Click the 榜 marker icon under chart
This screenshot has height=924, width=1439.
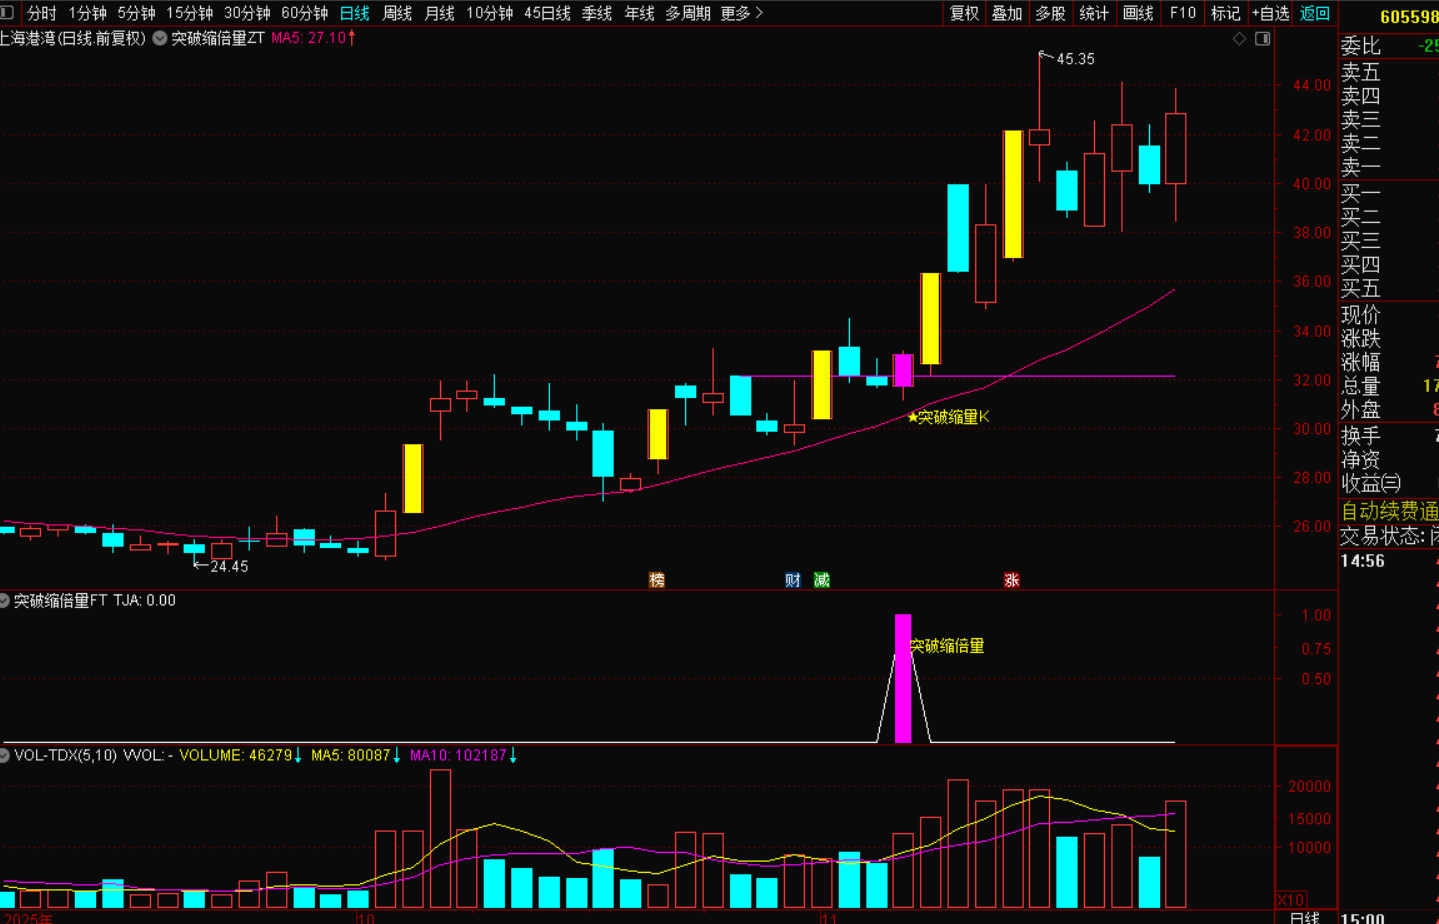coord(657,580)
